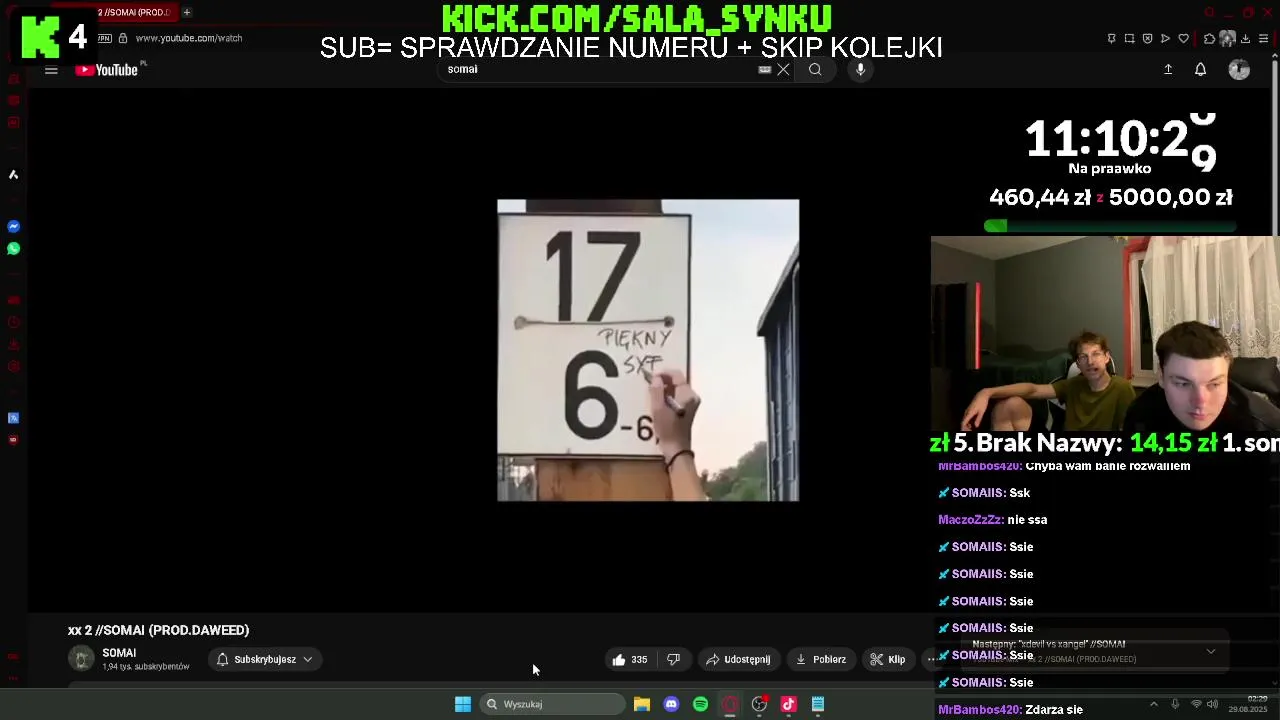Click the snapshot capture icon in browser toolbar

[1130, 38]
